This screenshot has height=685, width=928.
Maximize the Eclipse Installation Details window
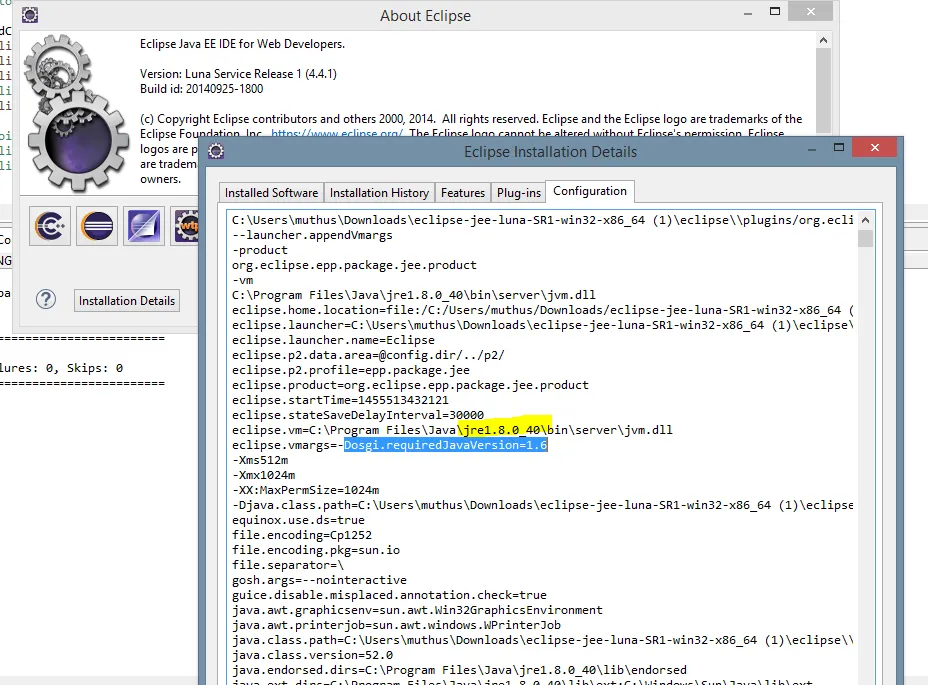839,147
